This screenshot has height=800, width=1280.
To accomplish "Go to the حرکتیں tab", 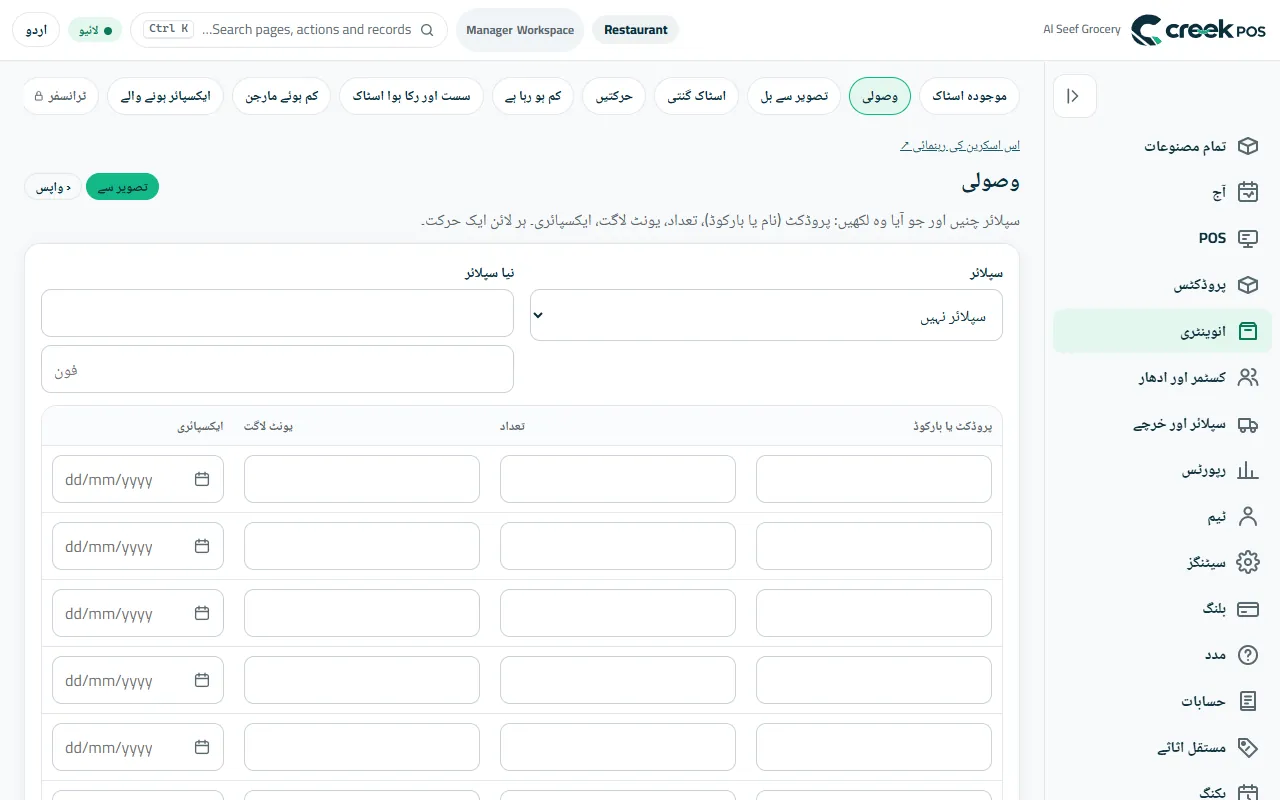I will click(x=614, y=96).
